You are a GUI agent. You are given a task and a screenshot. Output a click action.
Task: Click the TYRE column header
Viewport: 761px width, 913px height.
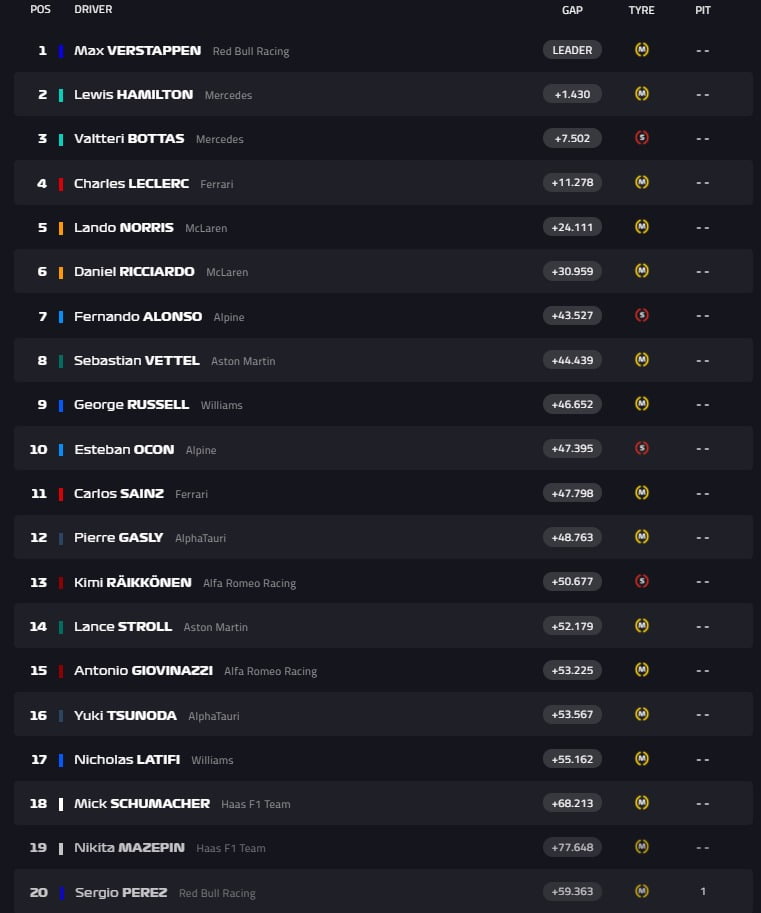click(641, 10)
